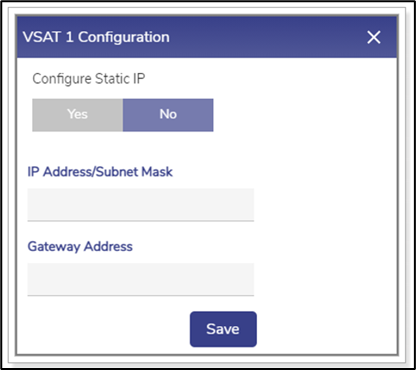The image size is (416, 370).
Task: Disable static IP with the No button
Action: coord(168,115)
